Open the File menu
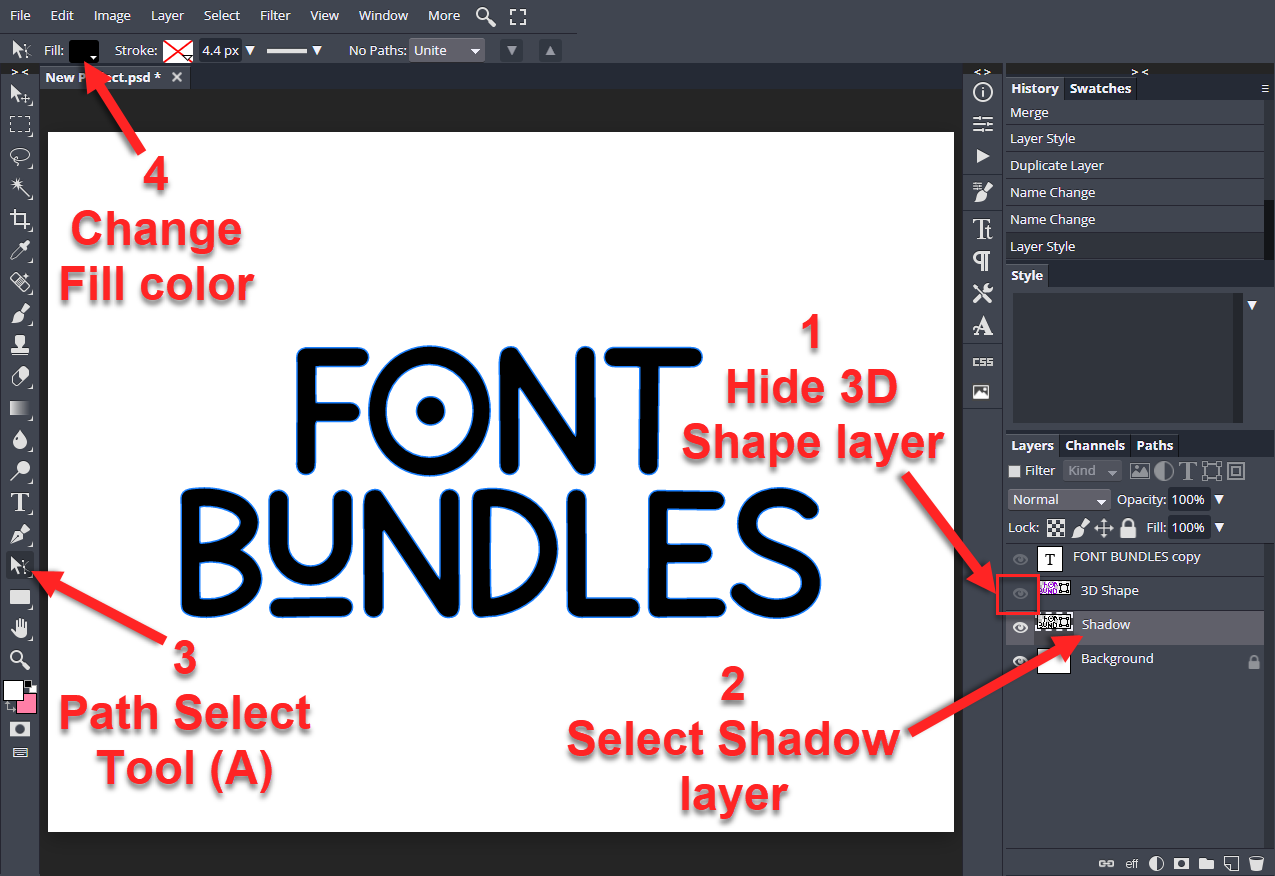 pyautogui.click(x=20, y=15)
